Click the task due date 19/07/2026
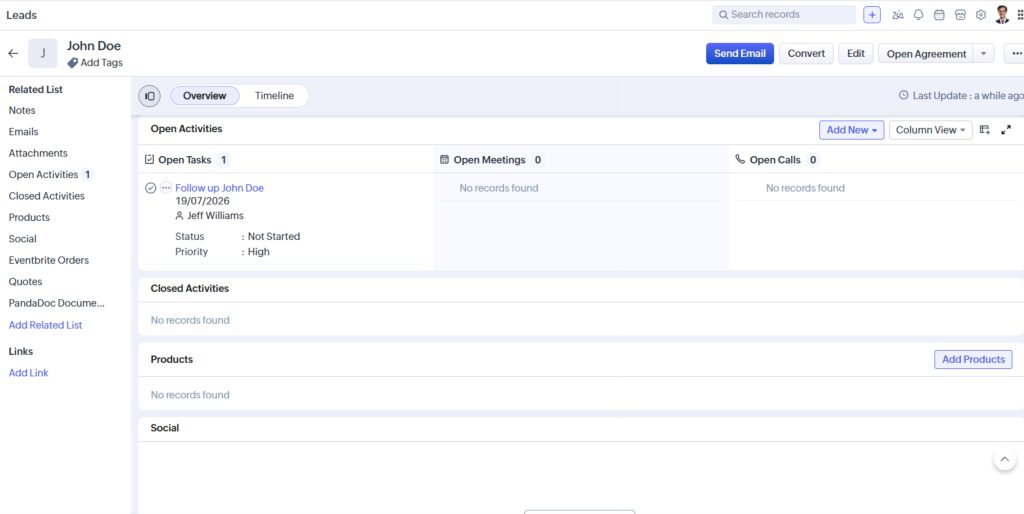 pos(202,201)
